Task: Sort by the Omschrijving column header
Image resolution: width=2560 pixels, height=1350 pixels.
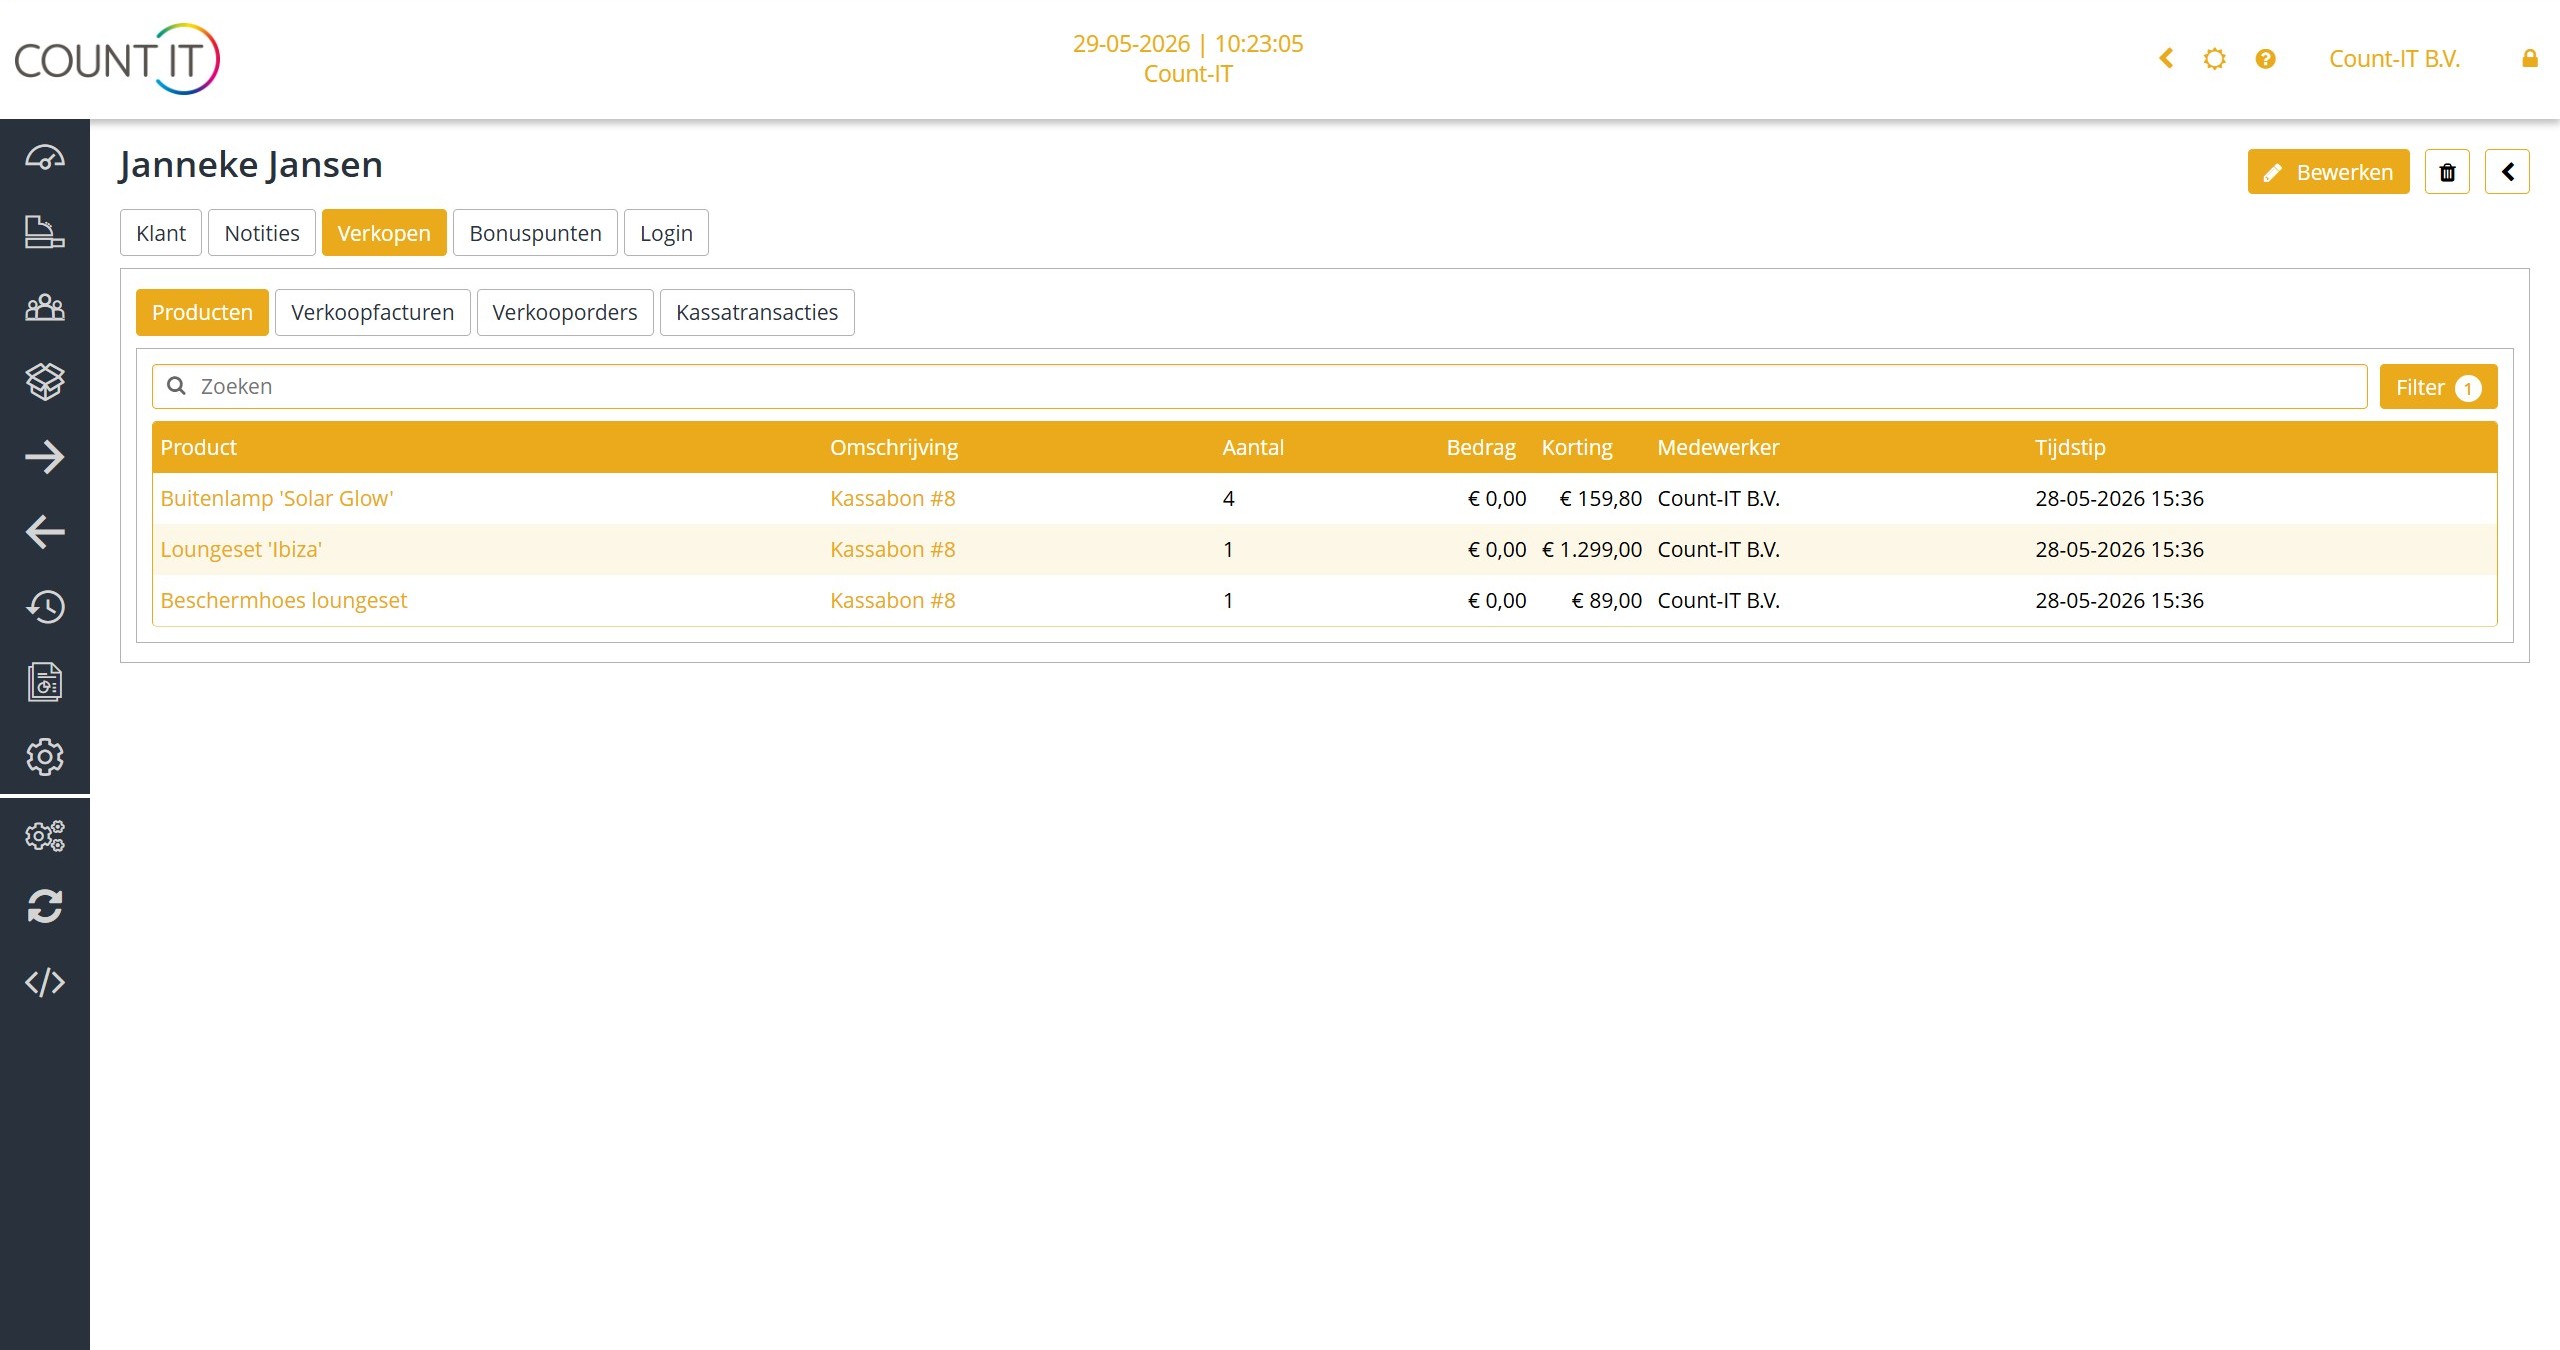Action: pyautogui.click(x=893, y=447)
